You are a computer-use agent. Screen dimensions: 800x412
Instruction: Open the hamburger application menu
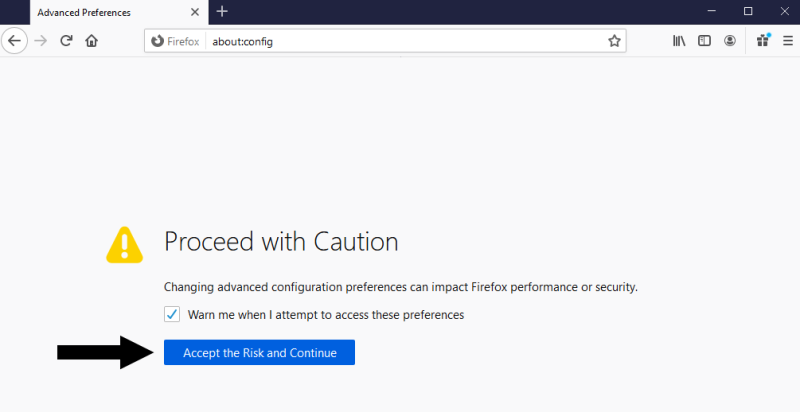[788, 41]
